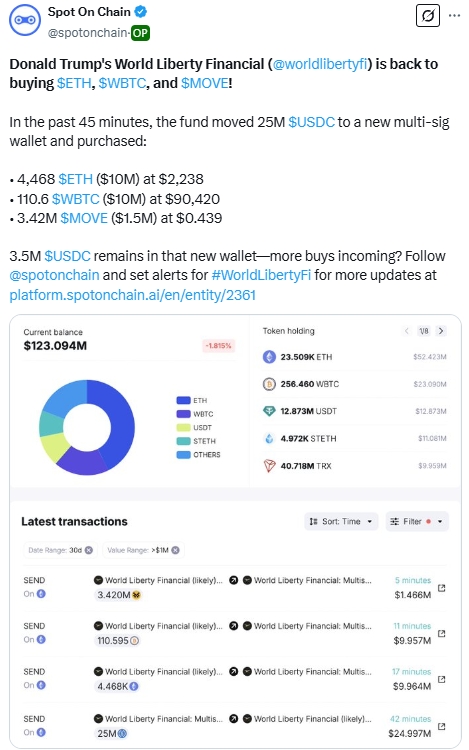
Task: Open the @worldlibertyfi mention link
Action: 320,64
